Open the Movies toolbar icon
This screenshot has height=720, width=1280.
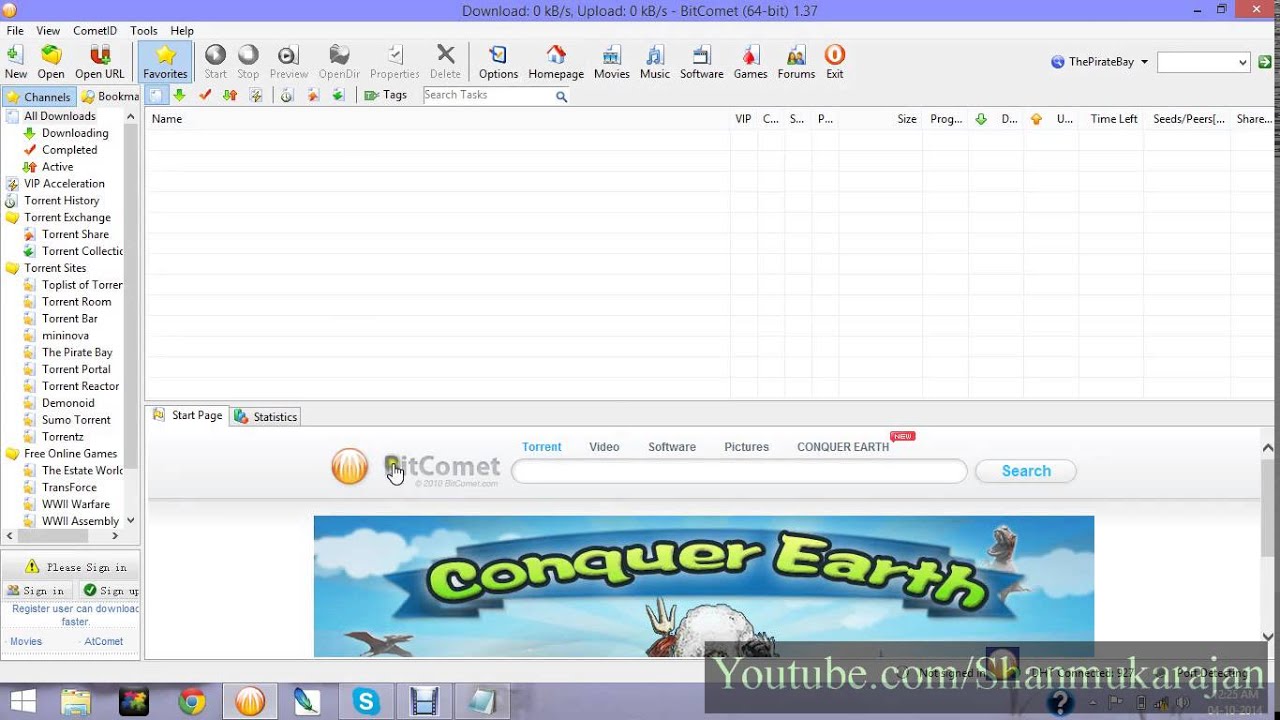(x=611, y=62)
